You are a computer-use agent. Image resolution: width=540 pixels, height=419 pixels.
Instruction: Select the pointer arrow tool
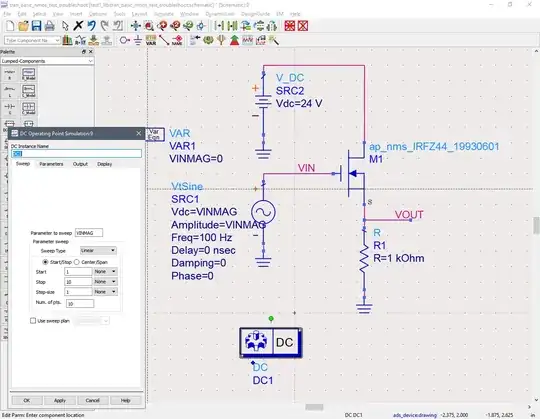65,26
